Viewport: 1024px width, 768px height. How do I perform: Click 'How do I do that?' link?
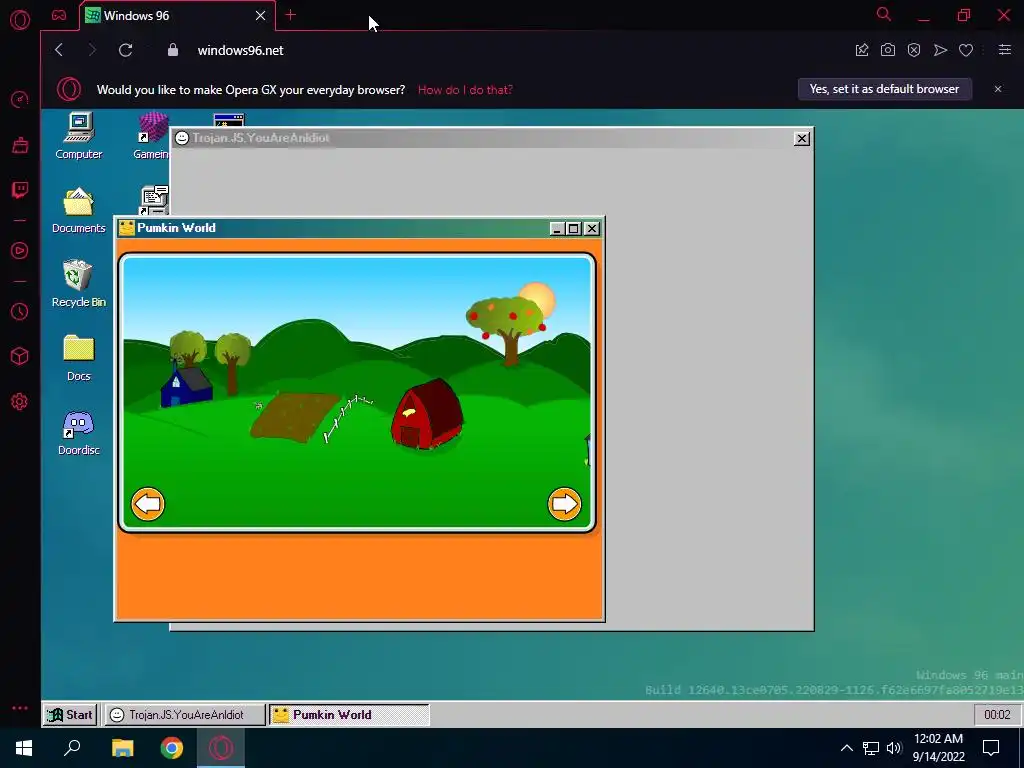[x=465, y=90]
